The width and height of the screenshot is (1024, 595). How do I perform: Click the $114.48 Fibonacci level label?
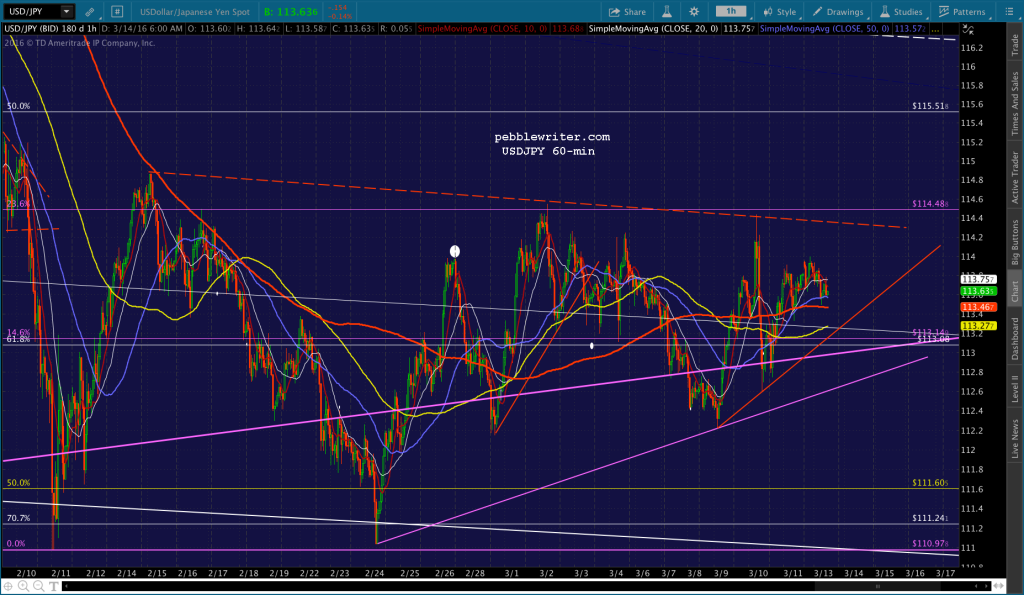(930, 204)
